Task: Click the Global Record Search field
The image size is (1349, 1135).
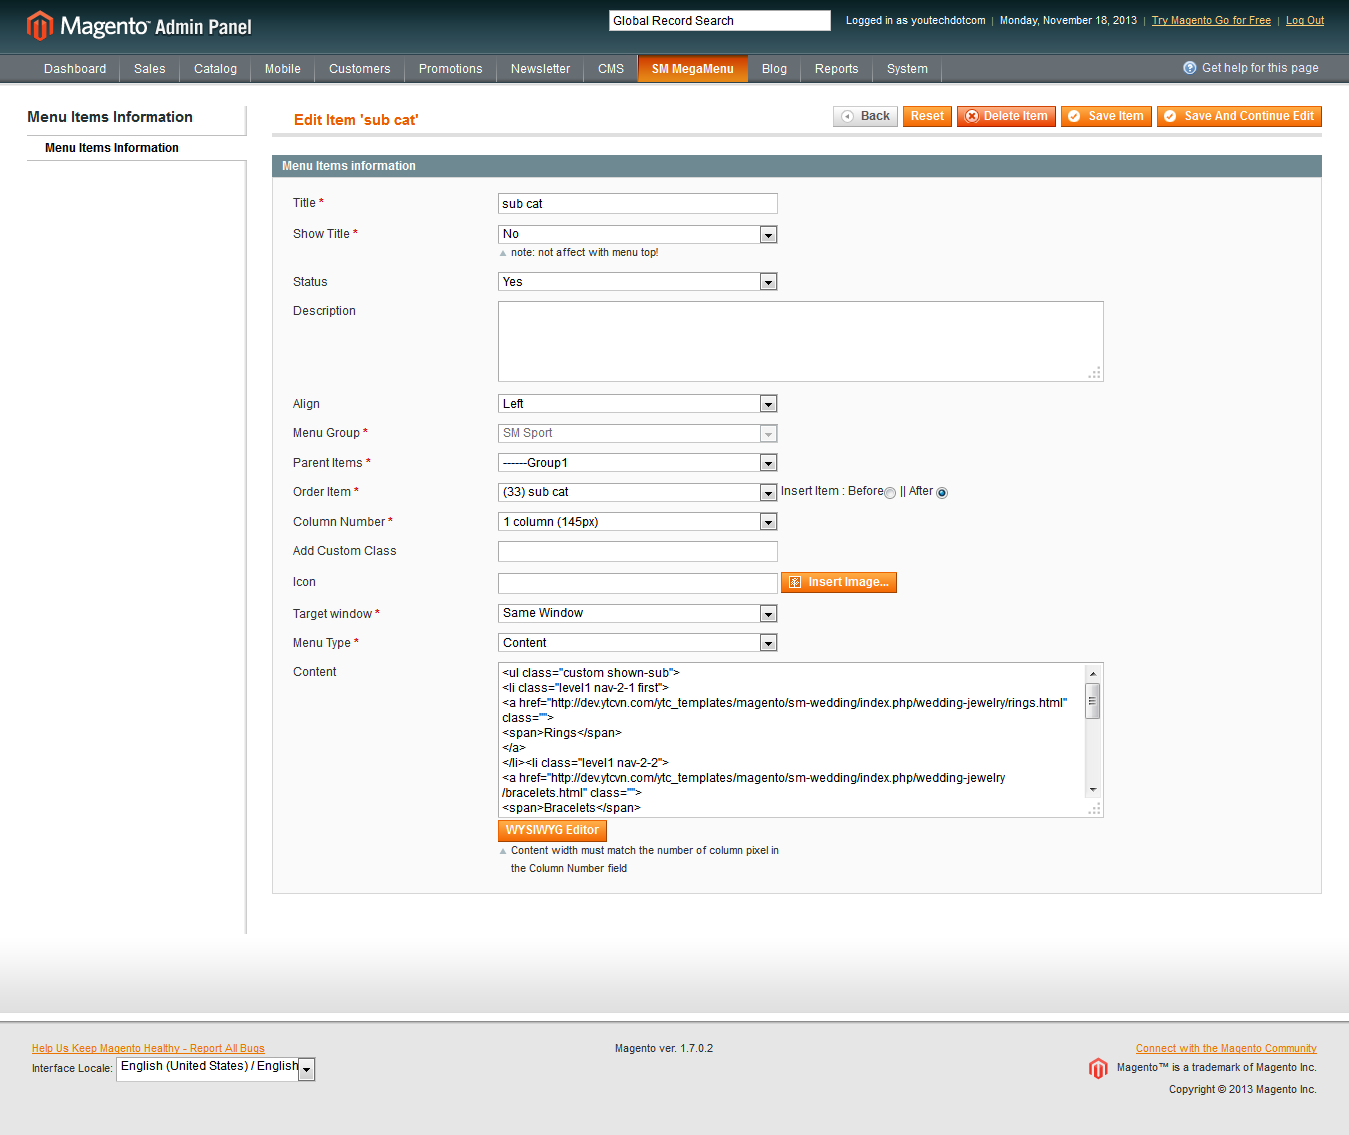Action: coord(720,21)
